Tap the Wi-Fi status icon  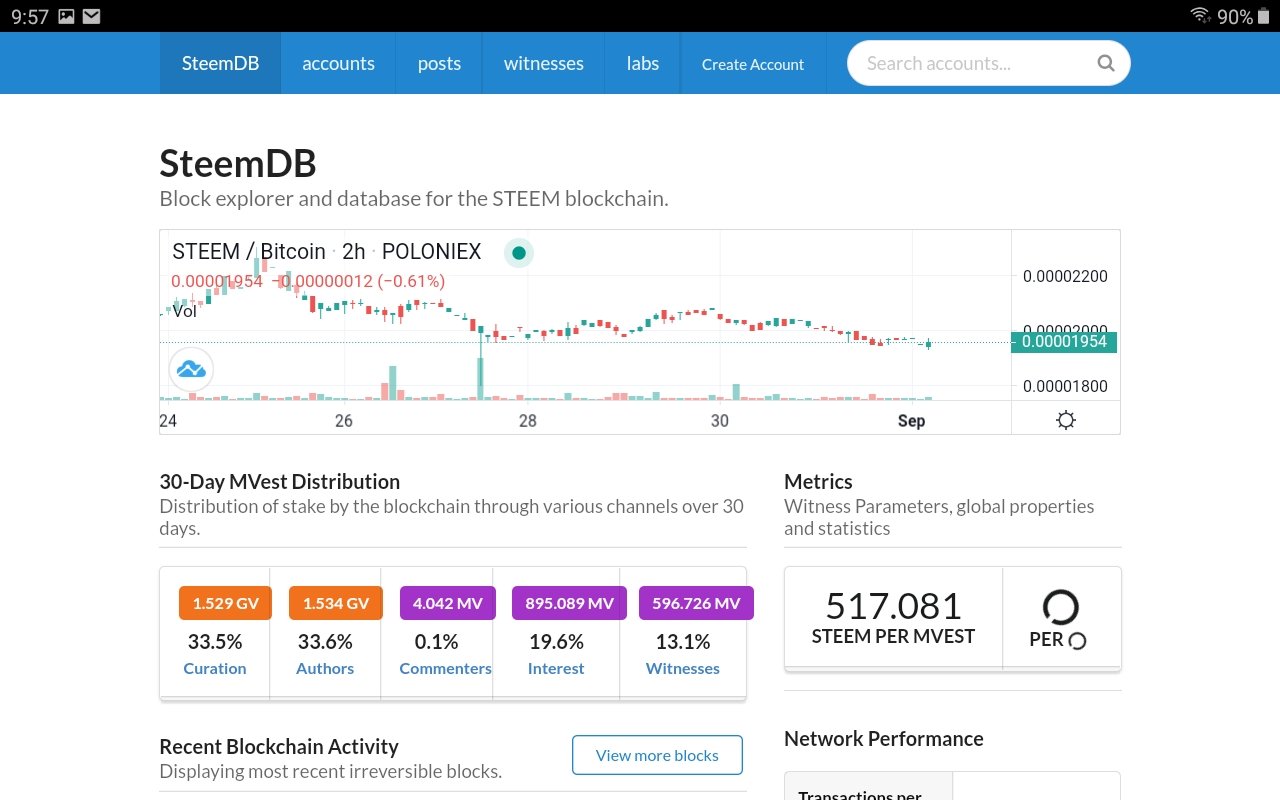[x=1200, y=16]
